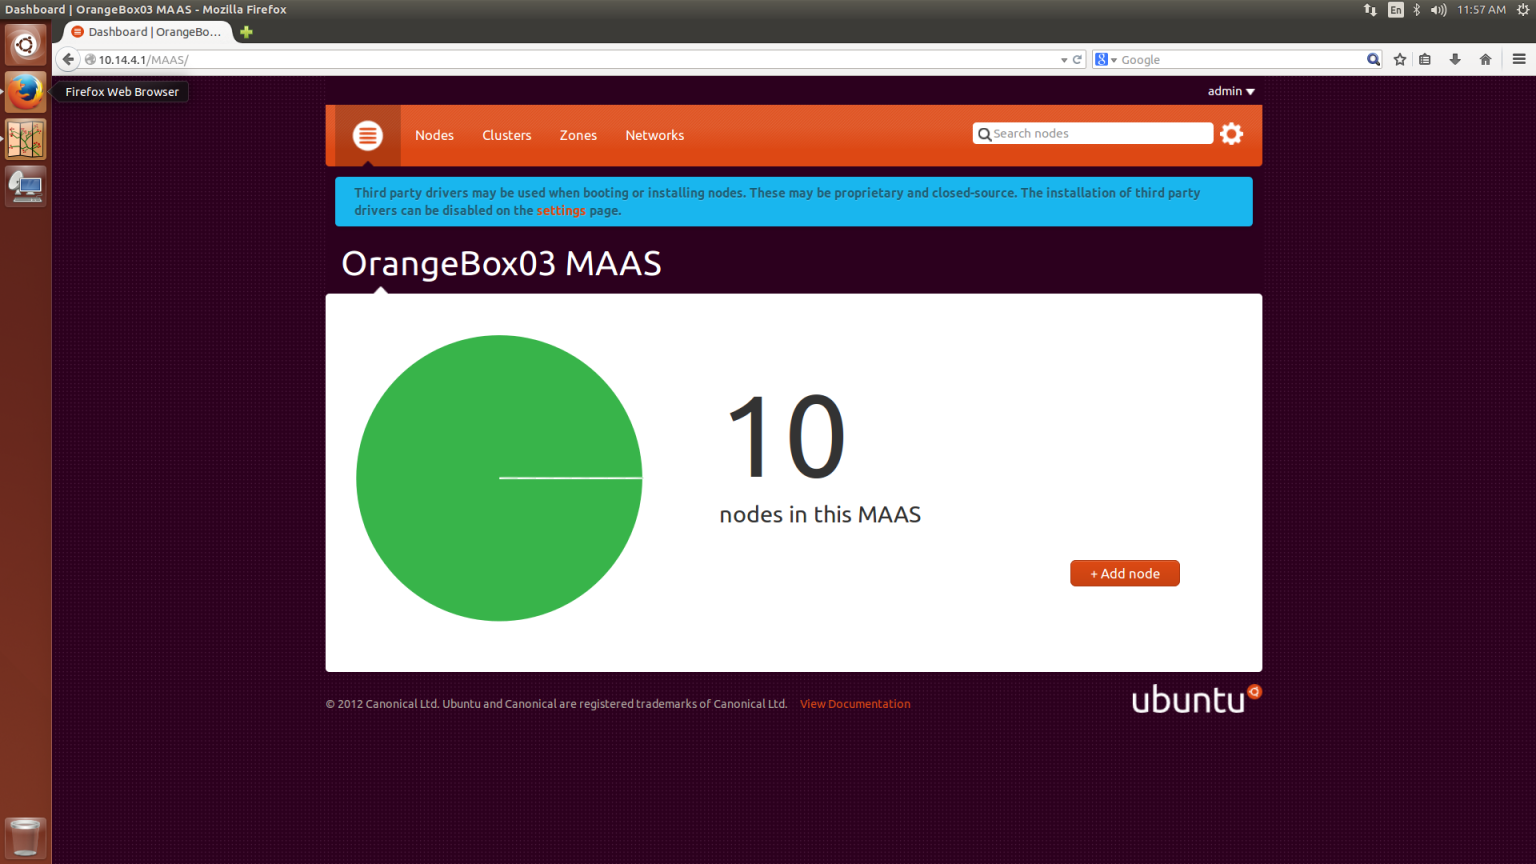Expand the URL bar history dropdown arrow

1063,59
